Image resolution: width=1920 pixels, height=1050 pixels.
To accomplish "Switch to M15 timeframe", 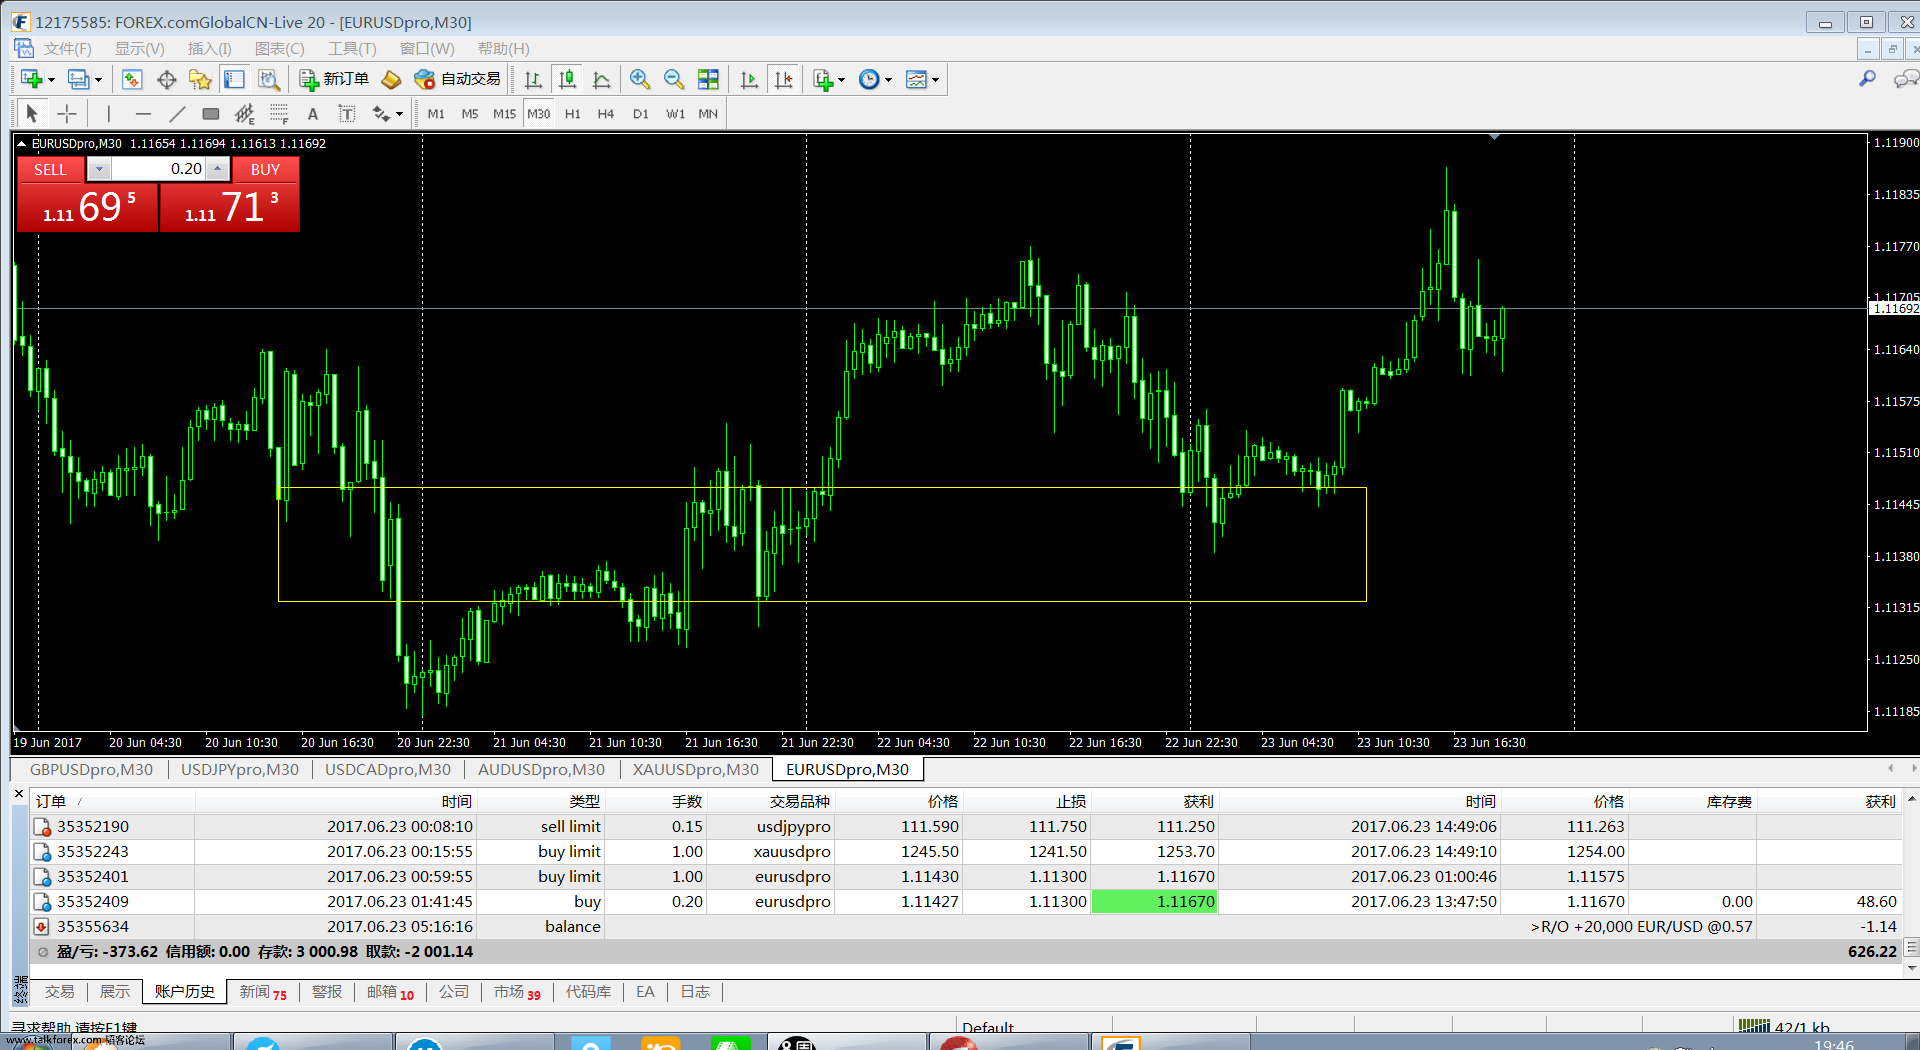I will click(504, 114).
